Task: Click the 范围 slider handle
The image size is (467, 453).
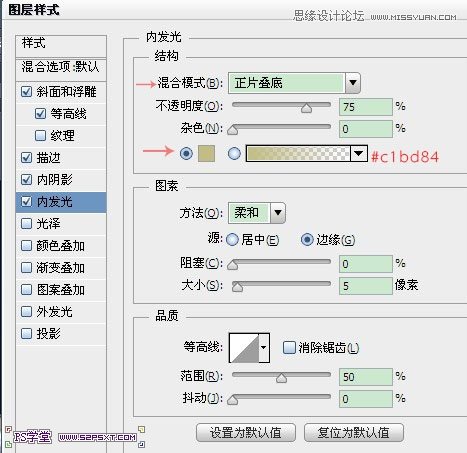Action: [x=281, y=378]
